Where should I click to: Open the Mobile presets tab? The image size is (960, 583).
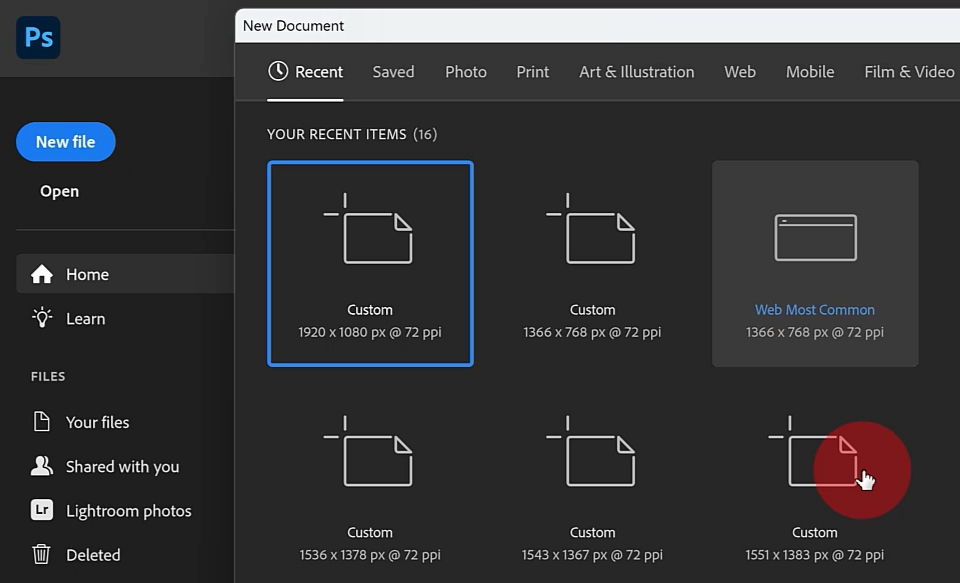pos(810,72)
